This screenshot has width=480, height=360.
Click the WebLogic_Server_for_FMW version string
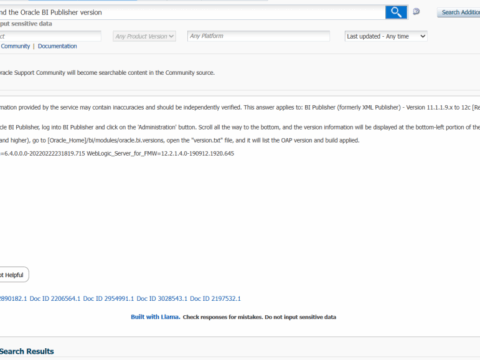(x=160, y=153)
